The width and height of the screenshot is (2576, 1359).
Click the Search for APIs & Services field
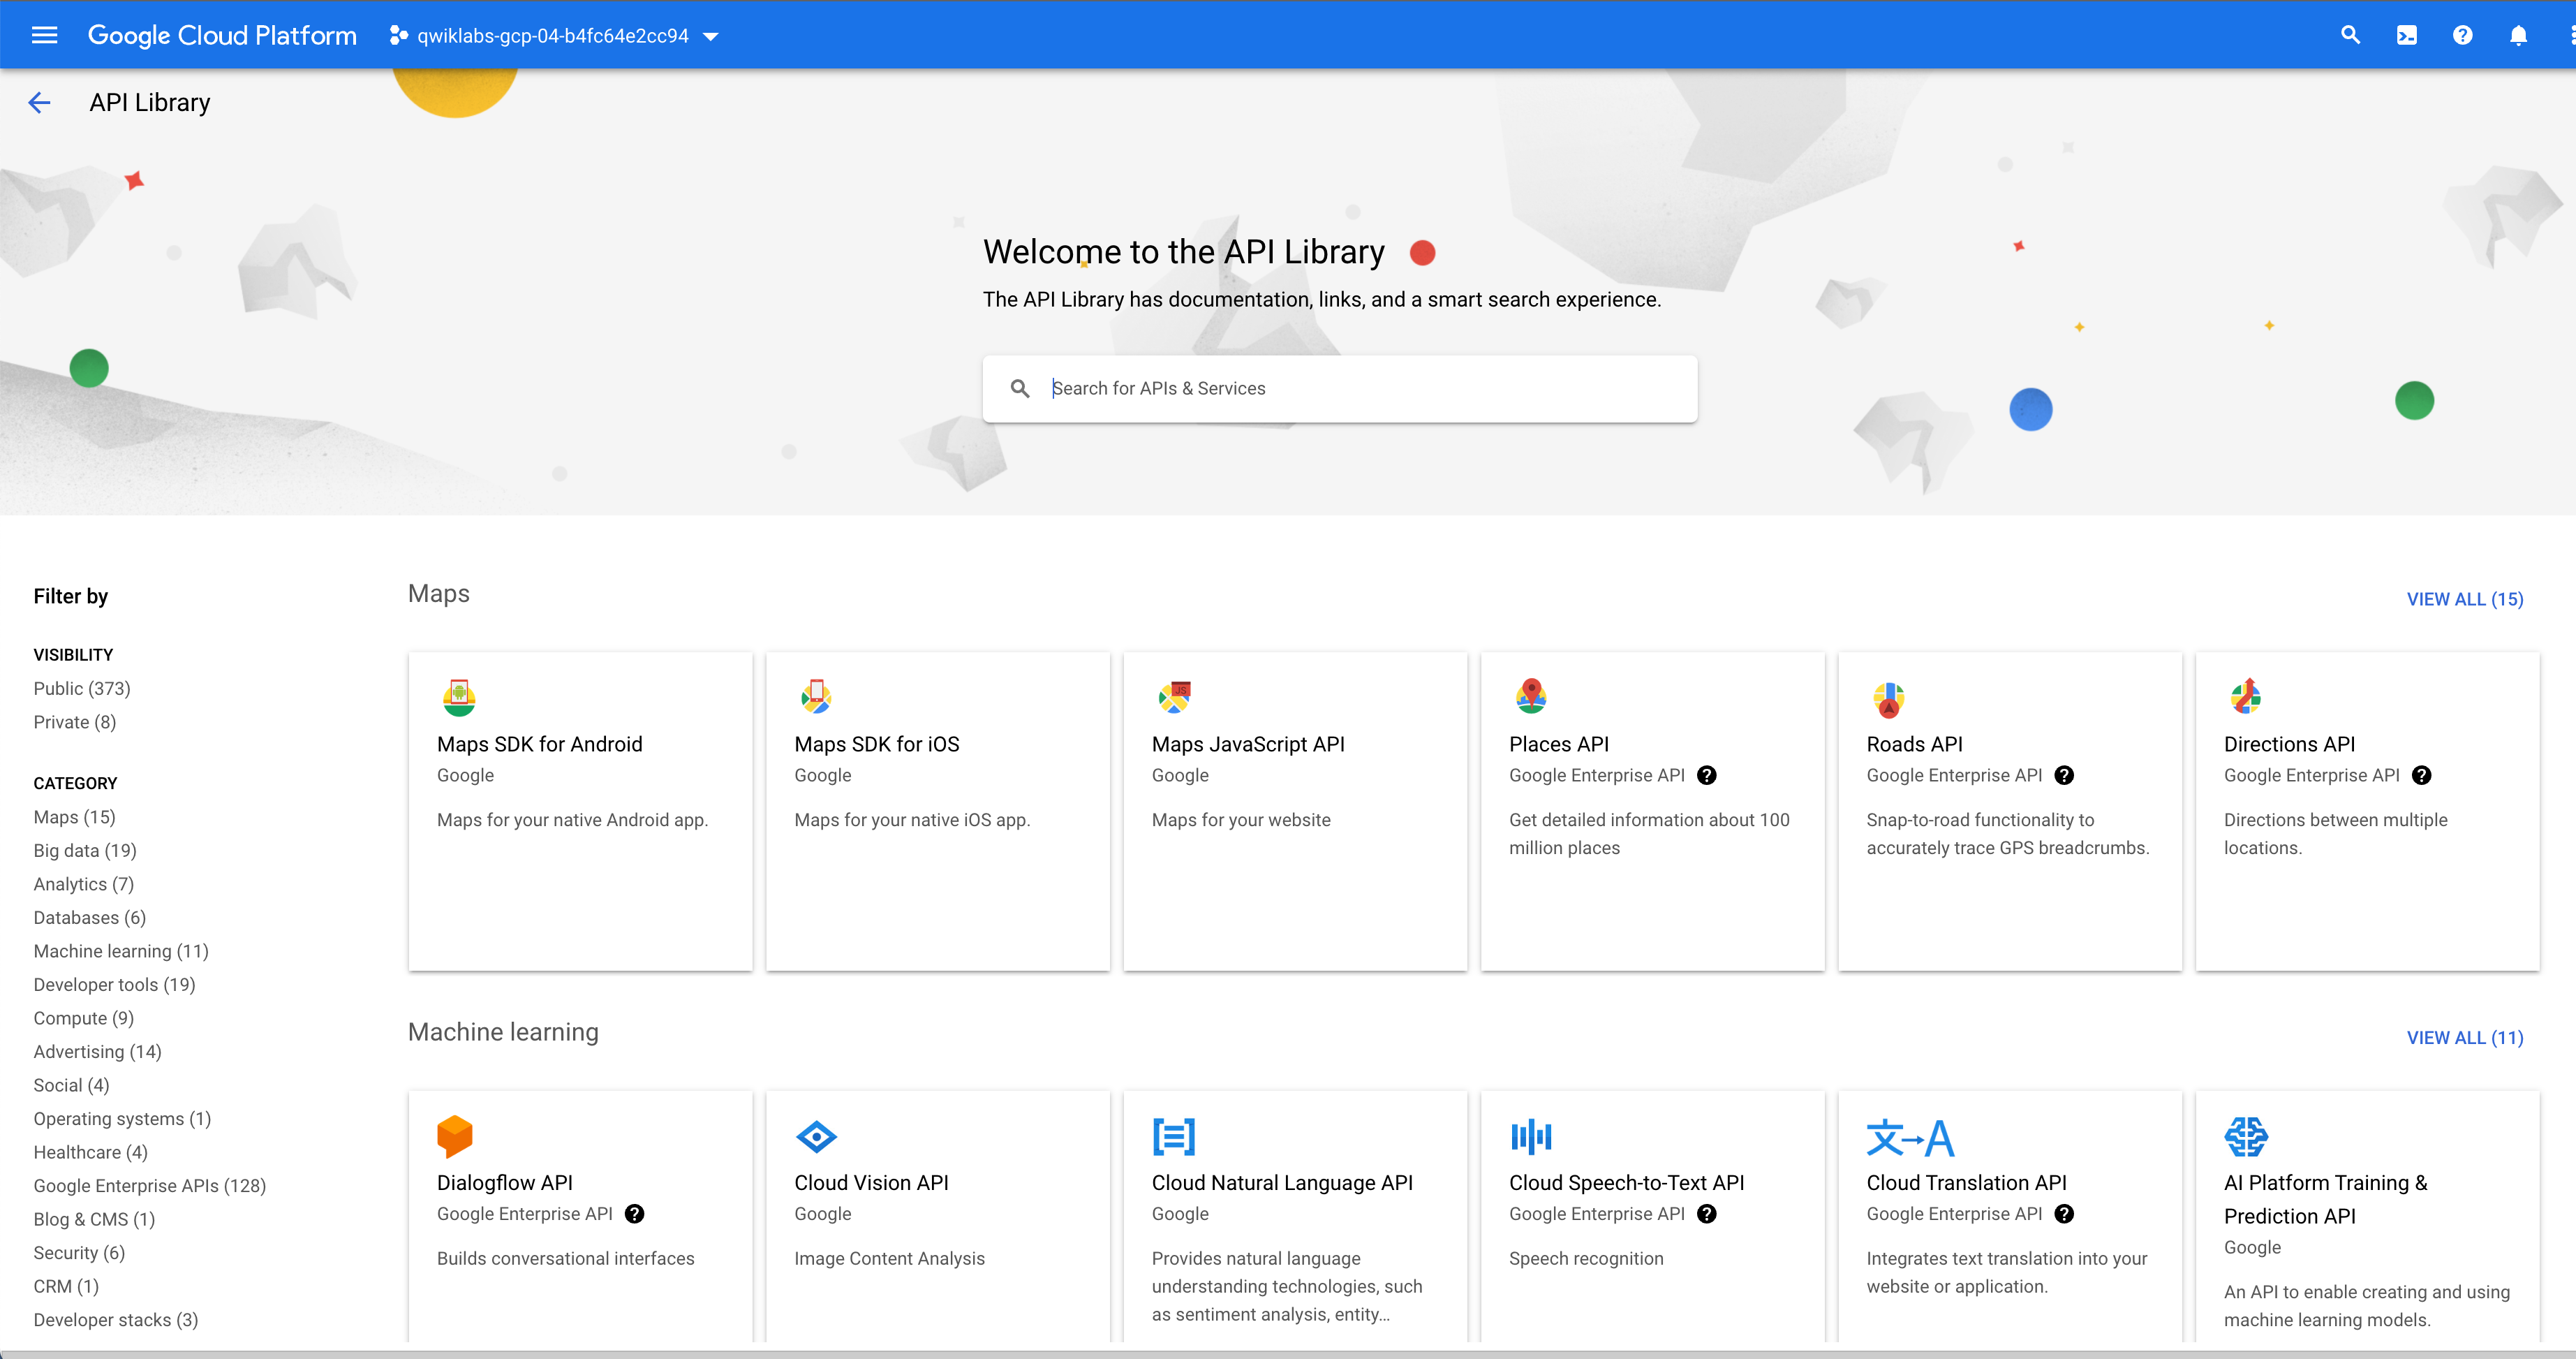(x=1340, y=388)
